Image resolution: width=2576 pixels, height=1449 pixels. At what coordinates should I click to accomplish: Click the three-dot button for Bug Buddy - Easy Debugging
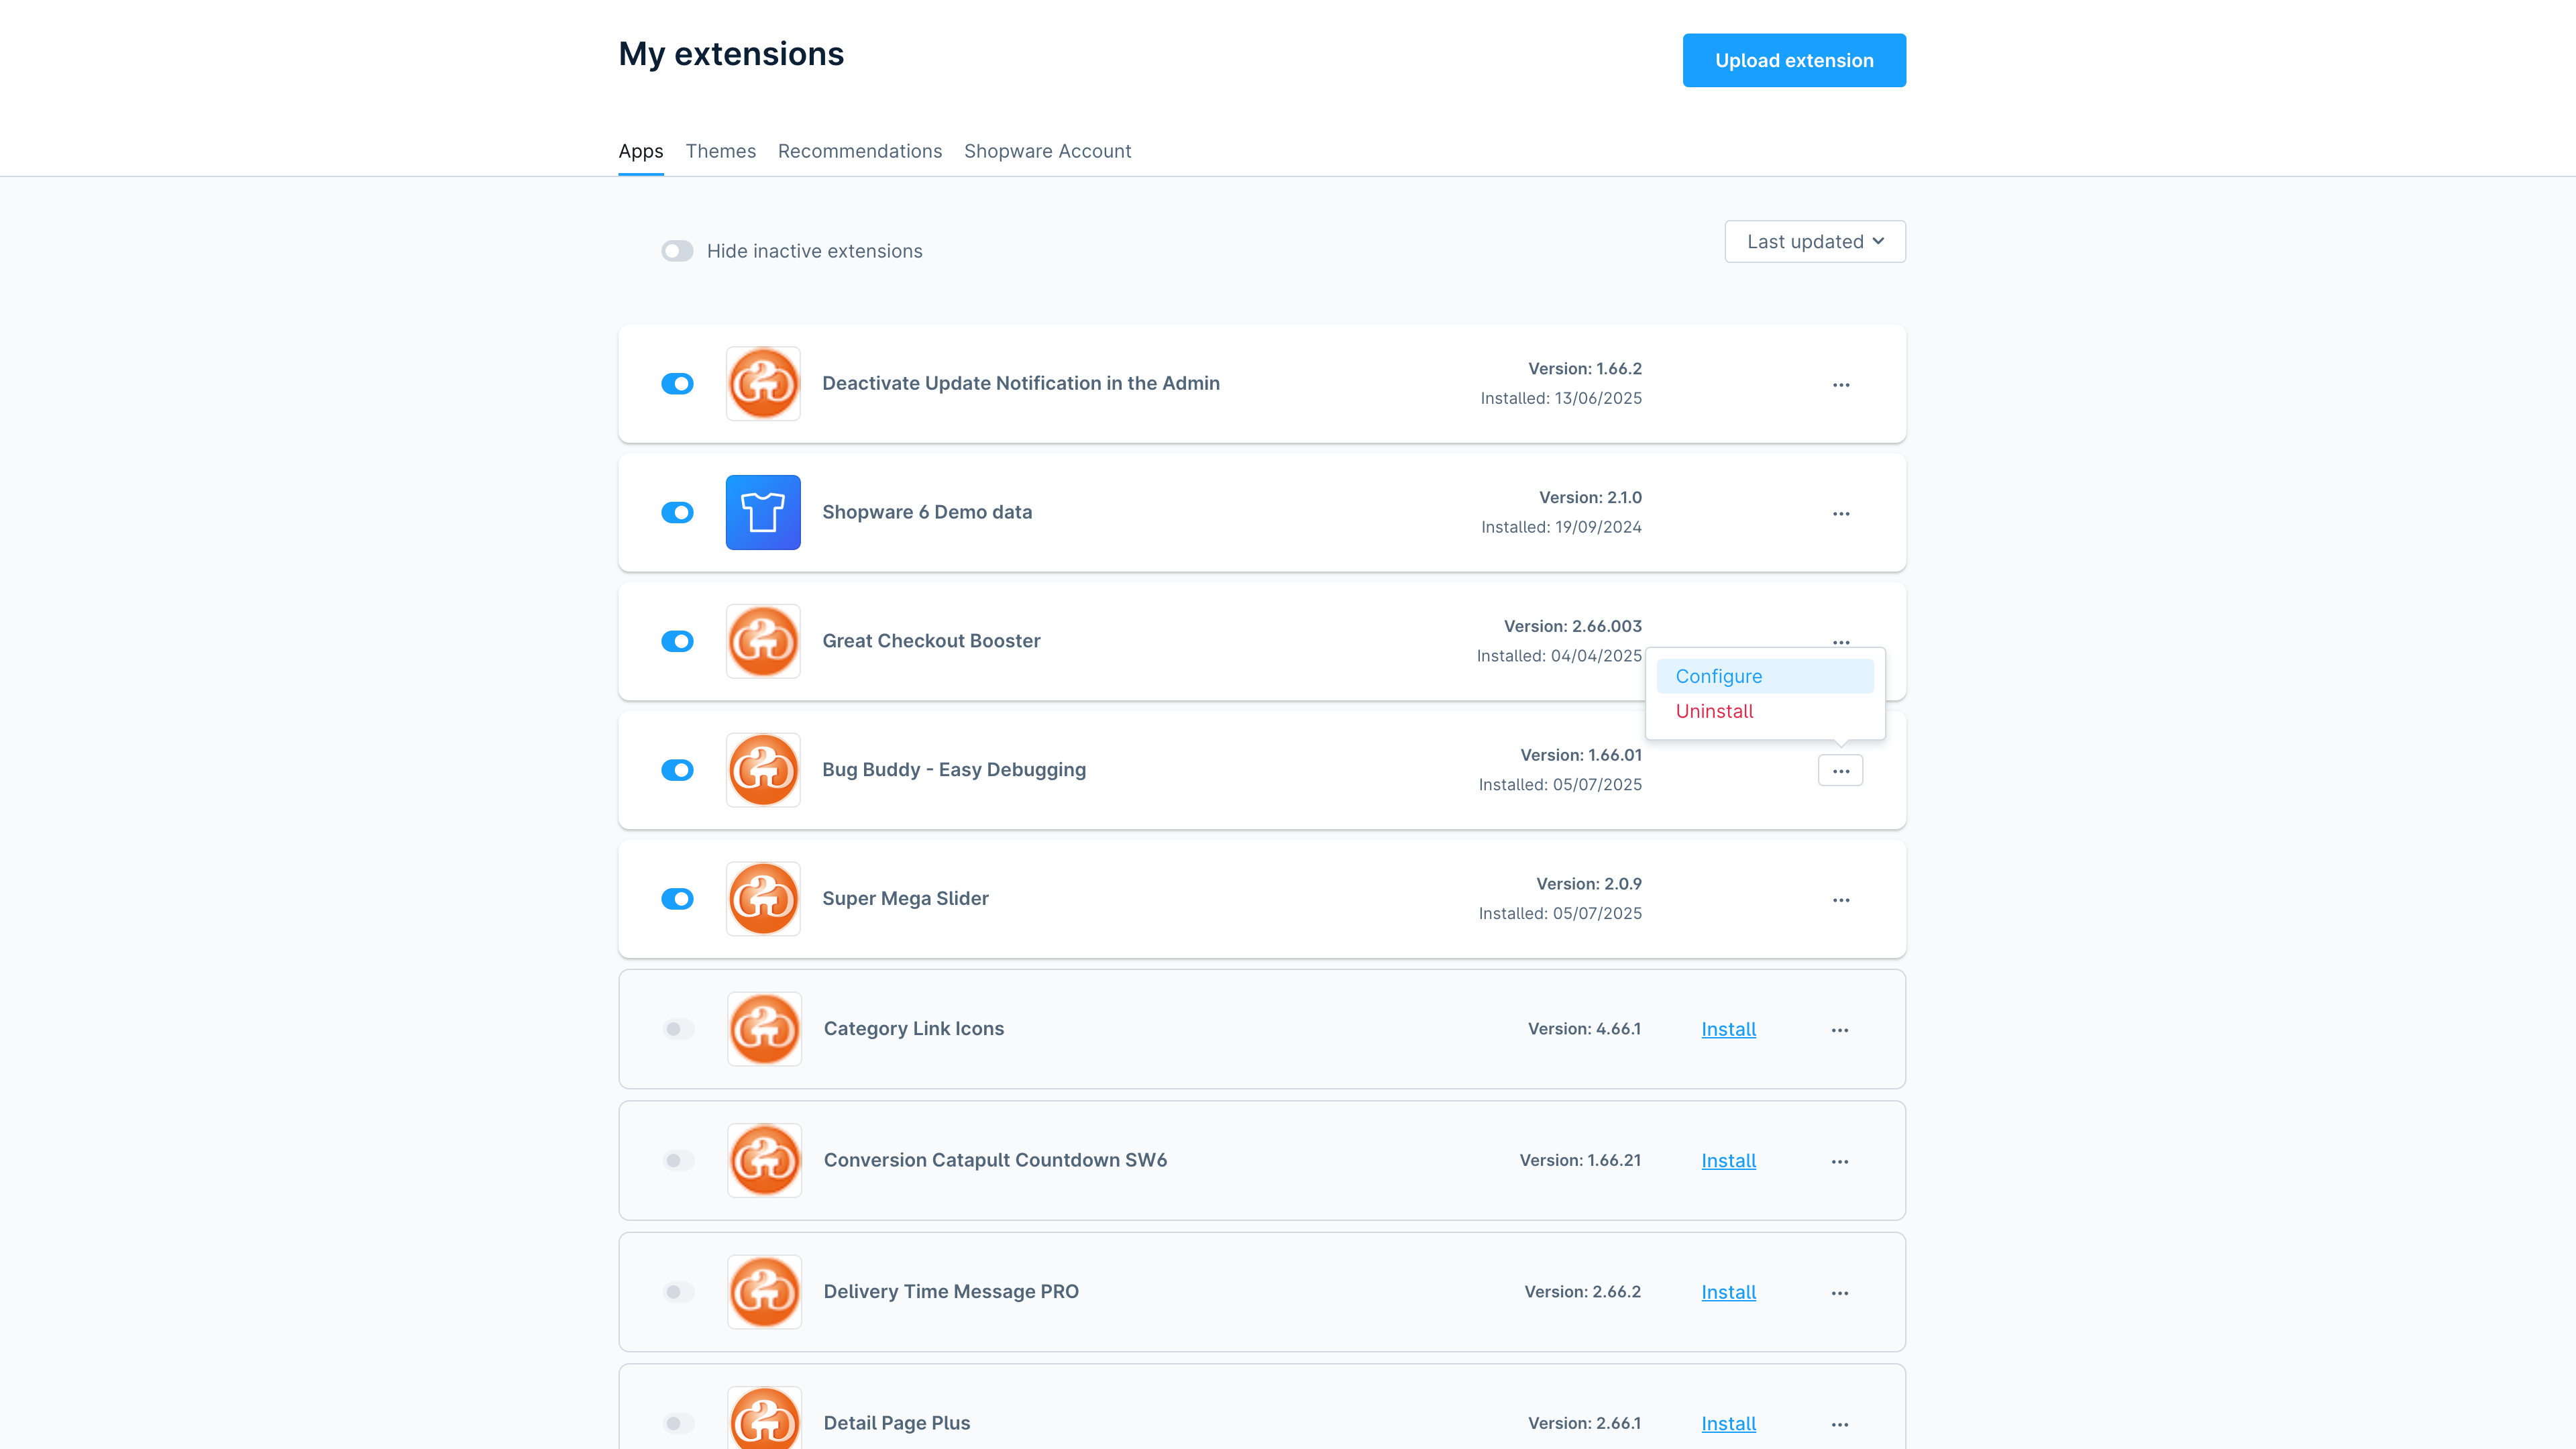tap(1840, 771)
